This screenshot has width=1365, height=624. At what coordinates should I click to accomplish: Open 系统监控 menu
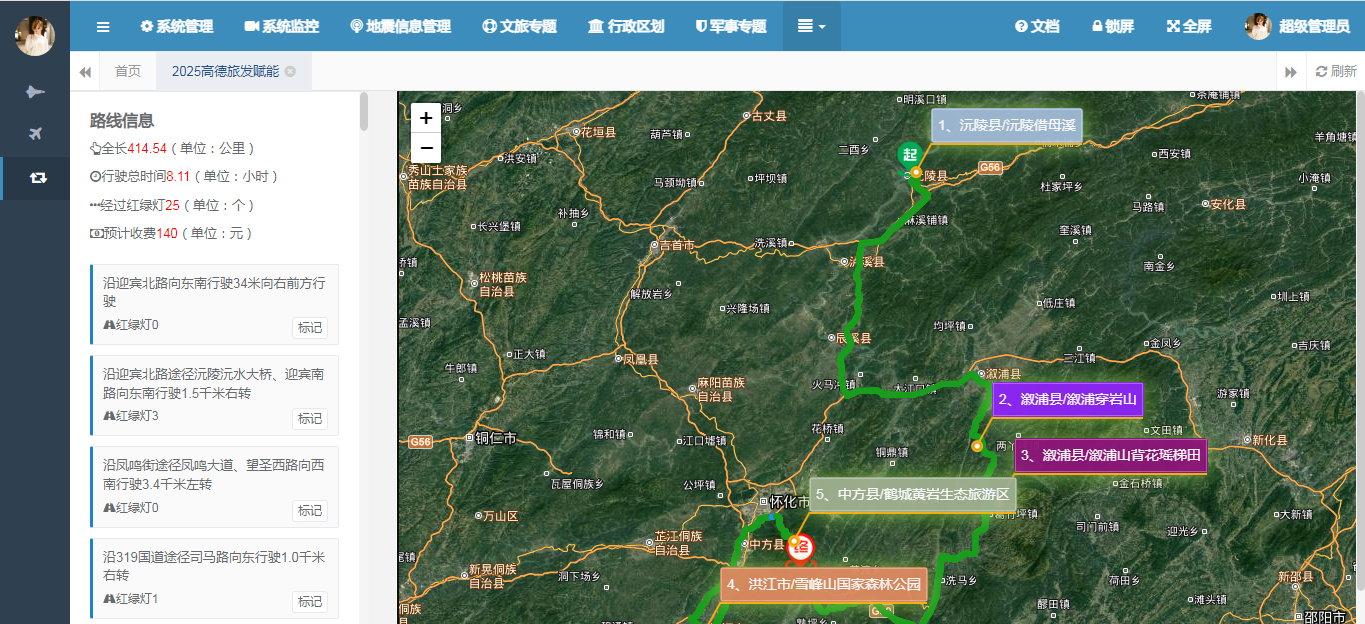click(281, 27)
